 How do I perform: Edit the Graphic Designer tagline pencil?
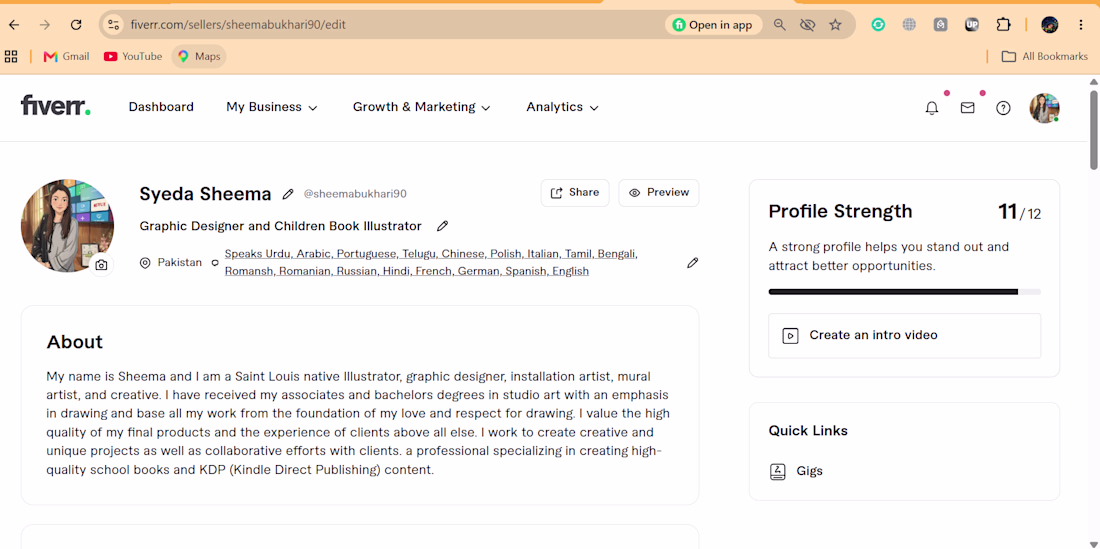pos(442,226)
